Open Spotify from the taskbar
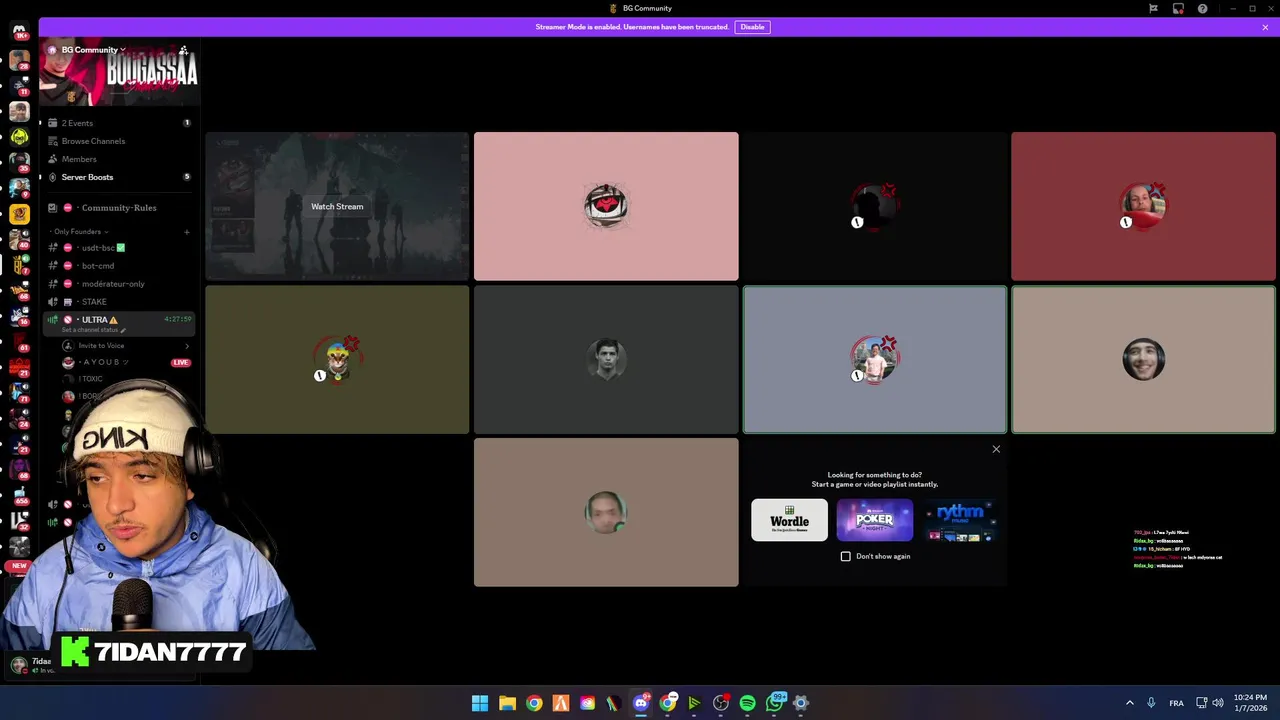Screen dimensions: 1280x720 747,703
